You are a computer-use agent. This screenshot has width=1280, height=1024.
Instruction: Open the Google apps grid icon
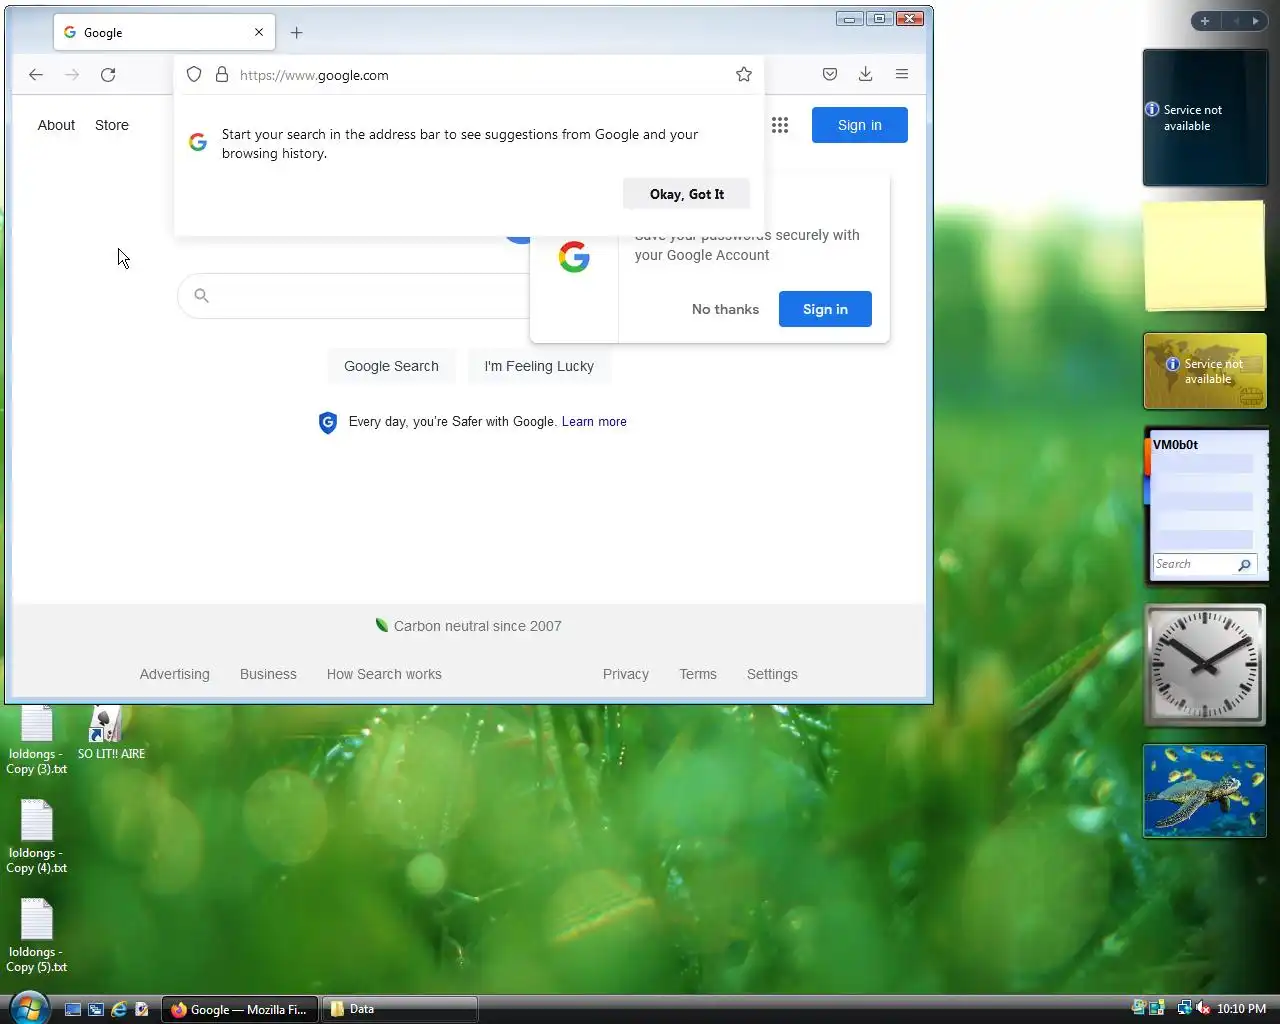pyautogui.click(x=780, y=125)
